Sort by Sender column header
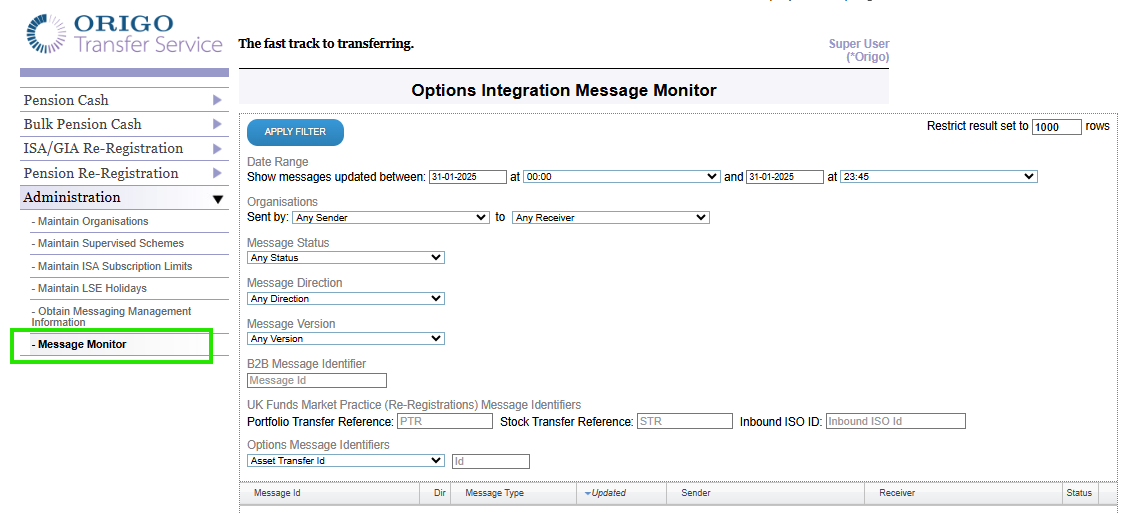This screenshot has width=1122, height=513. coord(696,493)
